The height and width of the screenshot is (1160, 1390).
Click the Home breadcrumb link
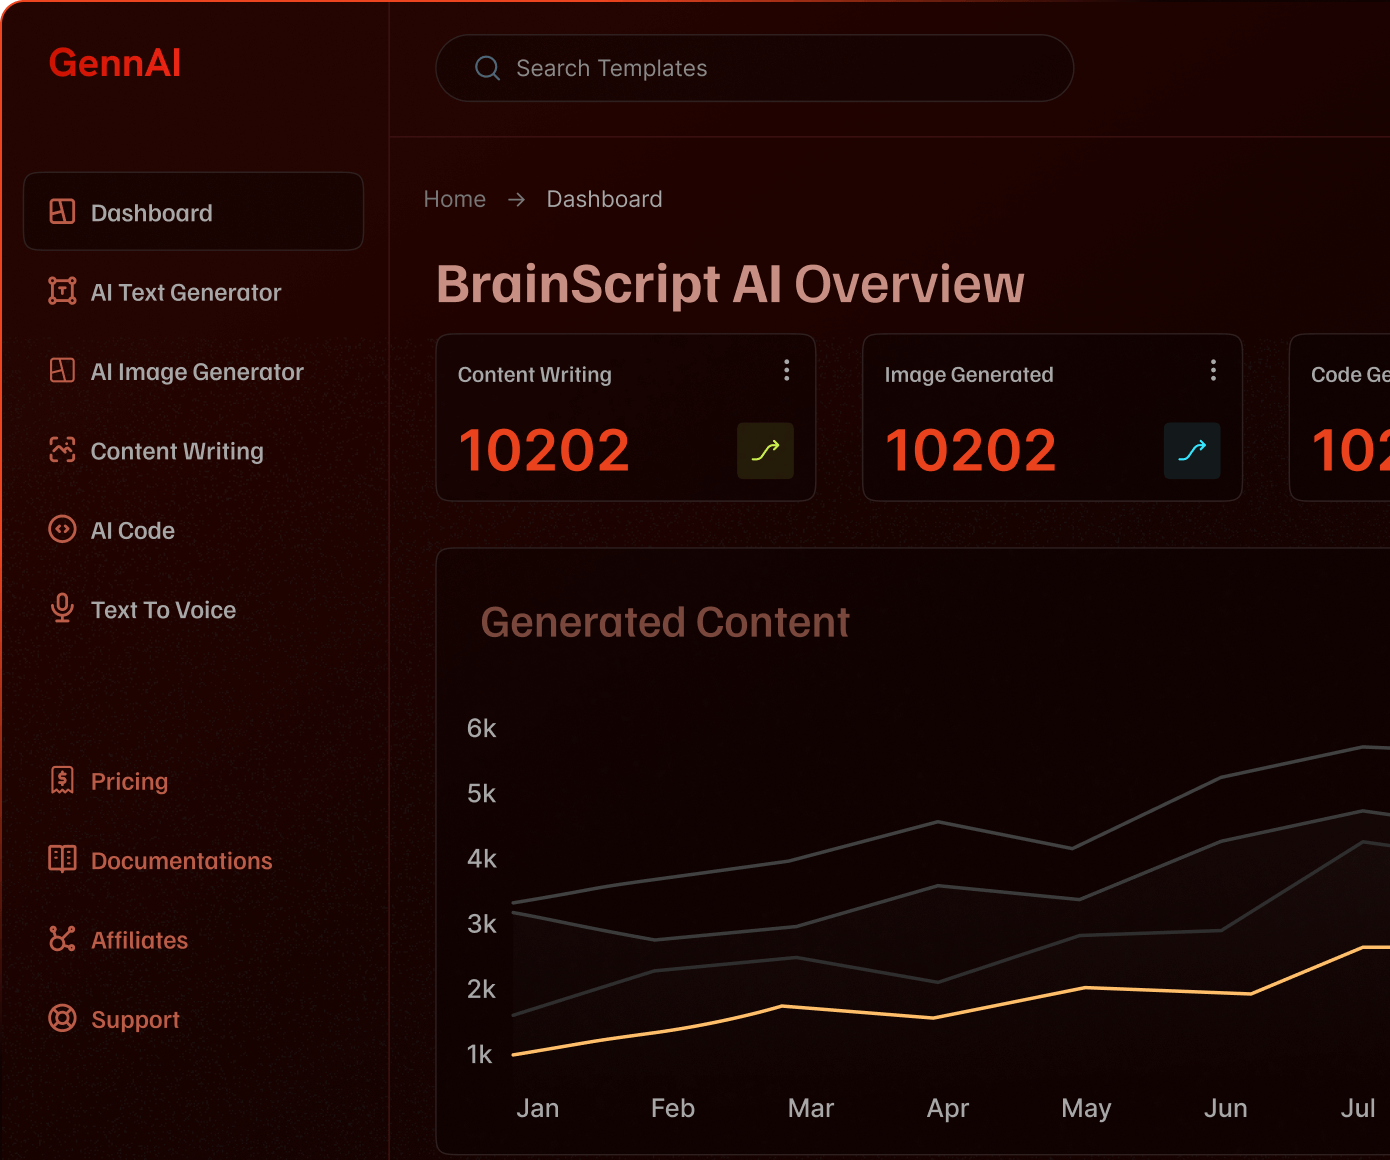pos(454,199)
